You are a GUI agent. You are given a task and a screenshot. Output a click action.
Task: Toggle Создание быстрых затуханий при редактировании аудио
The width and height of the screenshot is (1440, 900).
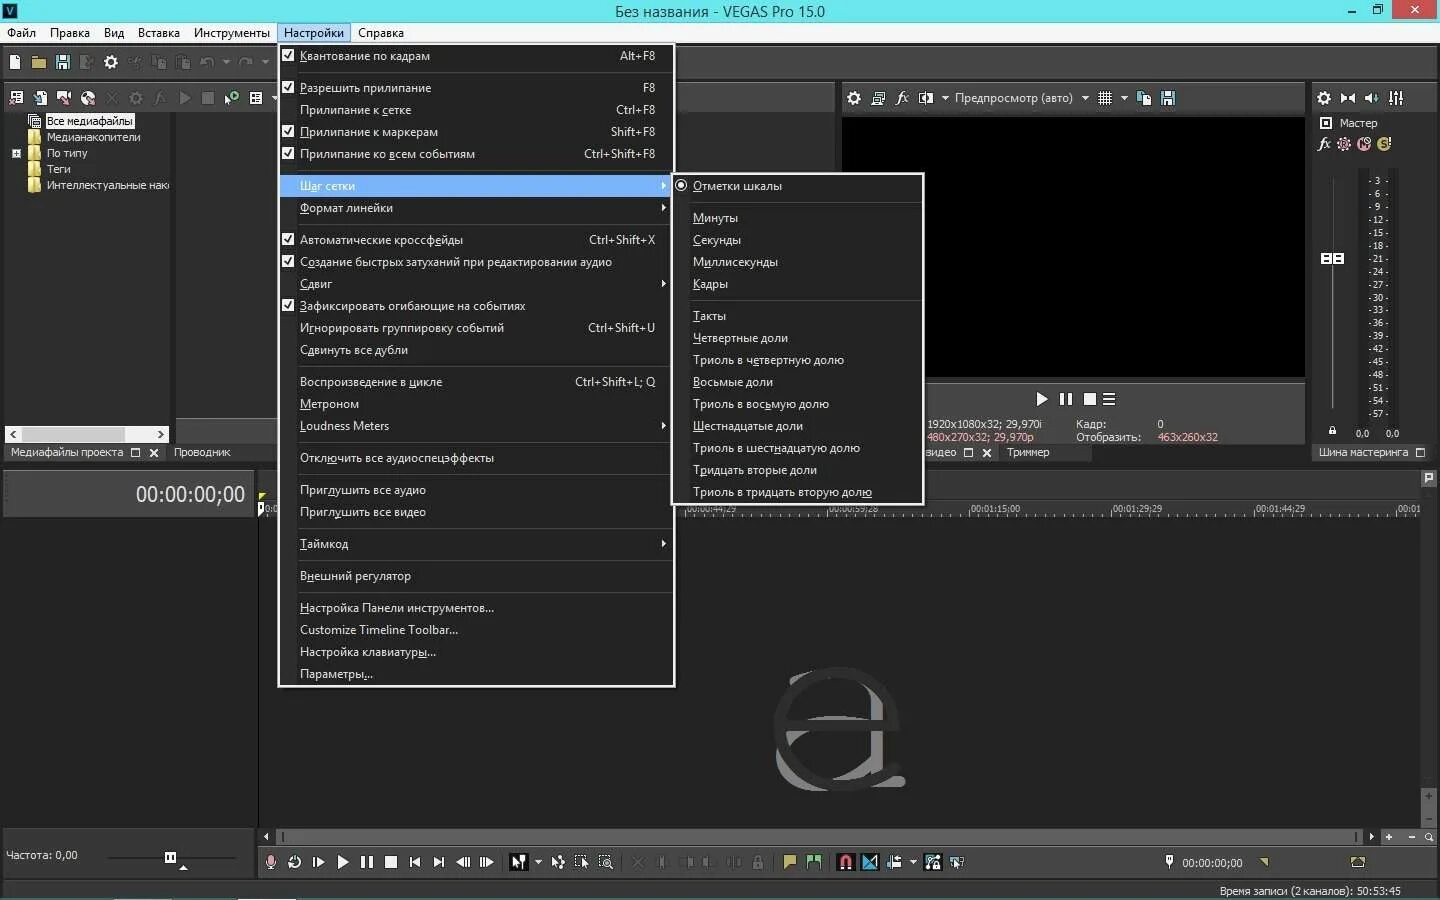(476, 262)
